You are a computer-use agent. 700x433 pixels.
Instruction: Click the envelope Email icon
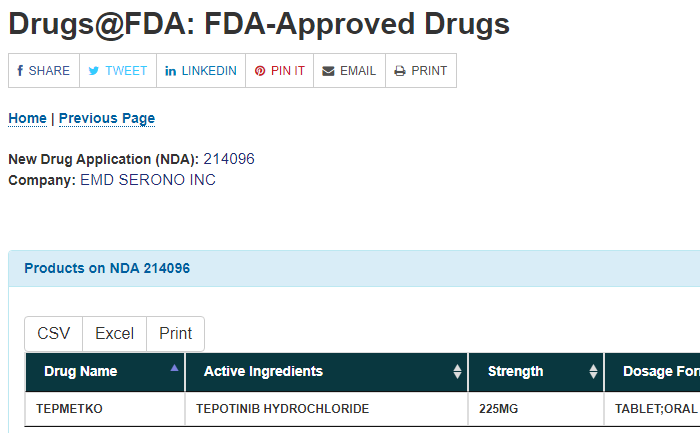[328, 71]
